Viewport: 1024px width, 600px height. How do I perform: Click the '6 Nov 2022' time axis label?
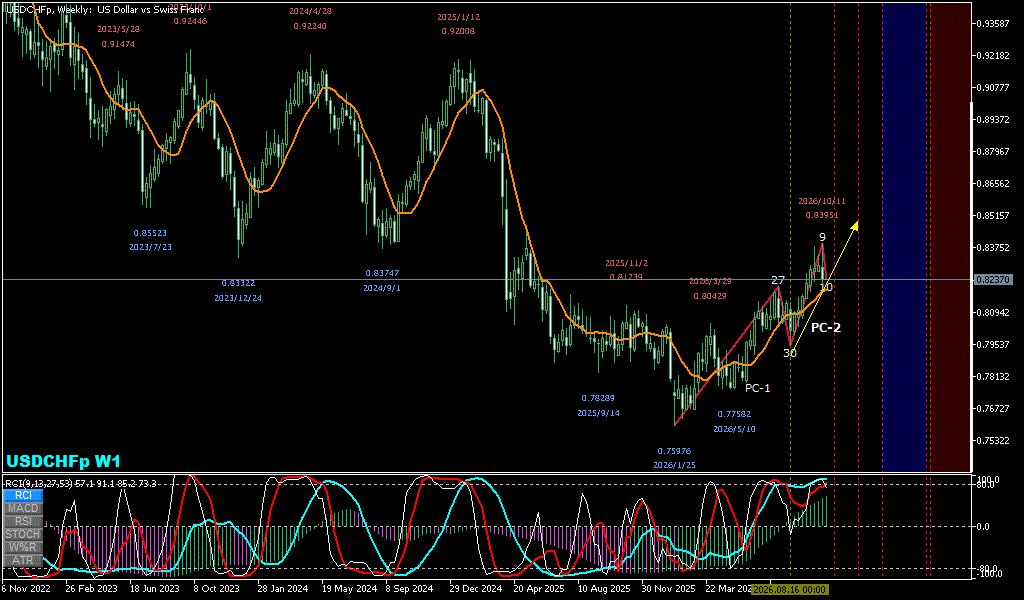point(26,588)
